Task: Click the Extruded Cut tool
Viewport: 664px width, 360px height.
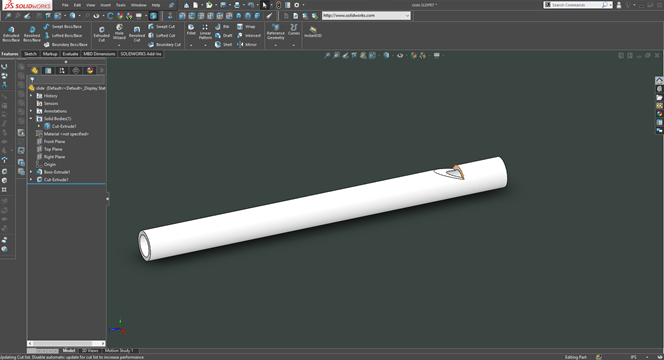Action: click(x=102, y=33)
